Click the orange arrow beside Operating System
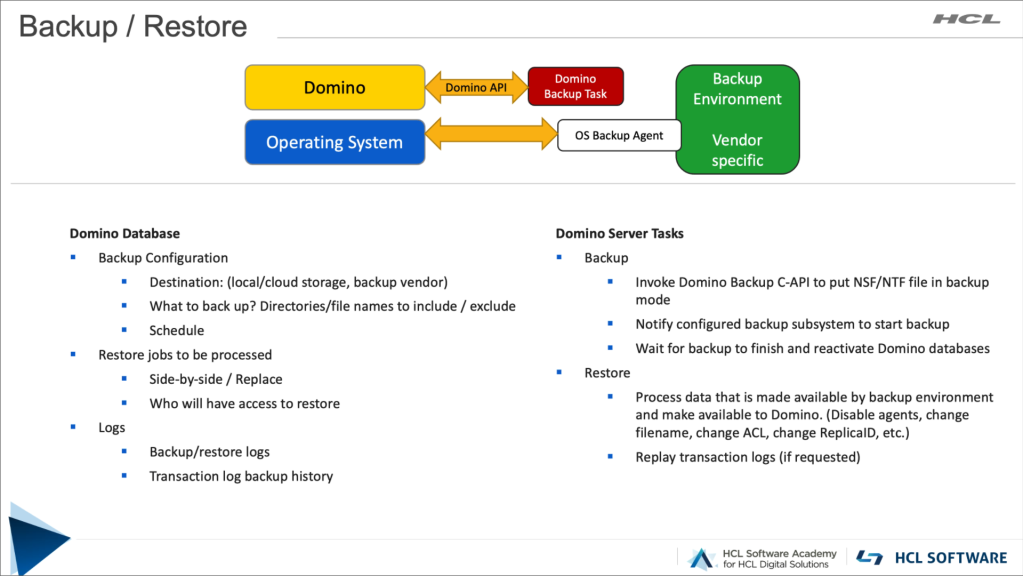This screenshot has width=1023, height=576. pos(490,133)
